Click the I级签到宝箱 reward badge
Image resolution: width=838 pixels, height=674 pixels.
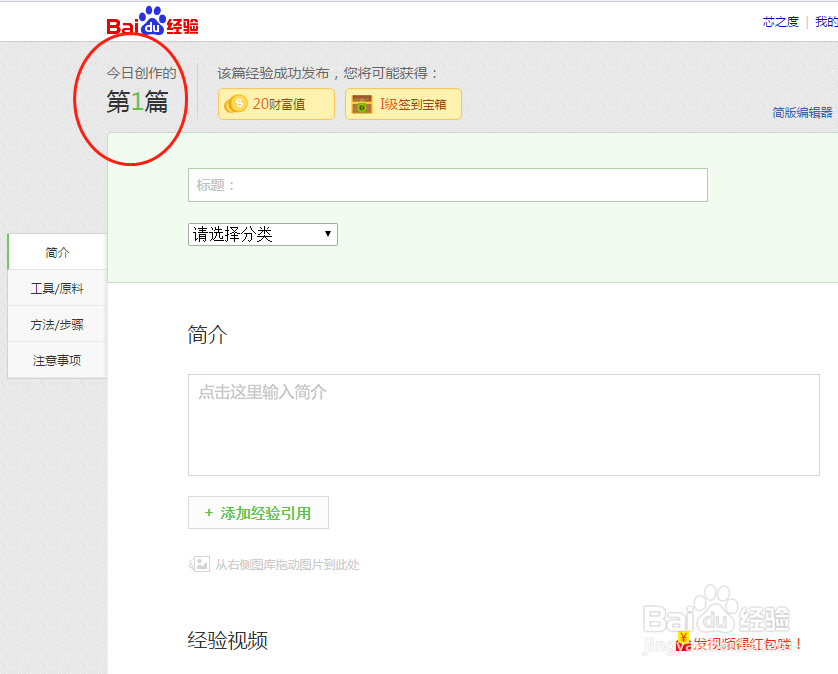tap(403, 104)
